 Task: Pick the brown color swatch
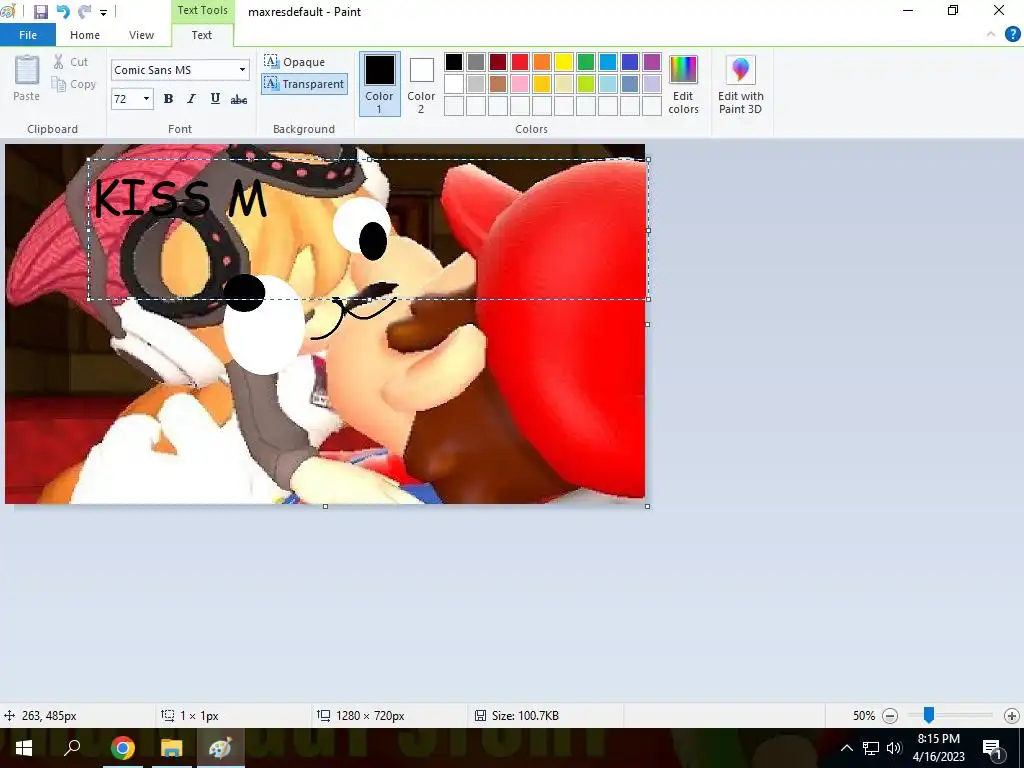pyautogui.click(x=498, y=84)
